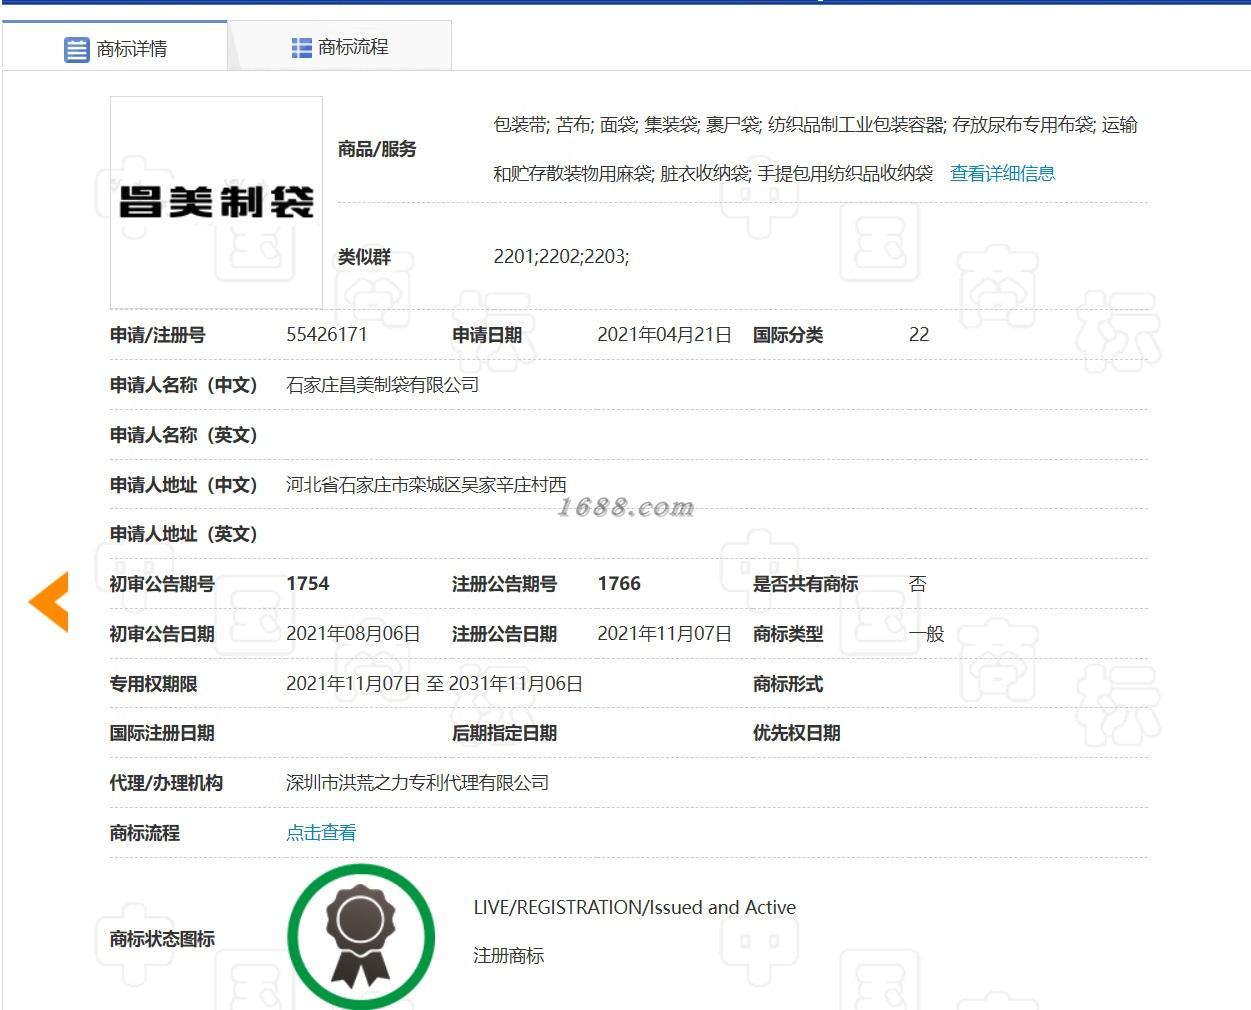Select agency 深圳市洪荒之力专利代理有限公司
This screenshot has height=1010, width=1251.
click(417, 782)
